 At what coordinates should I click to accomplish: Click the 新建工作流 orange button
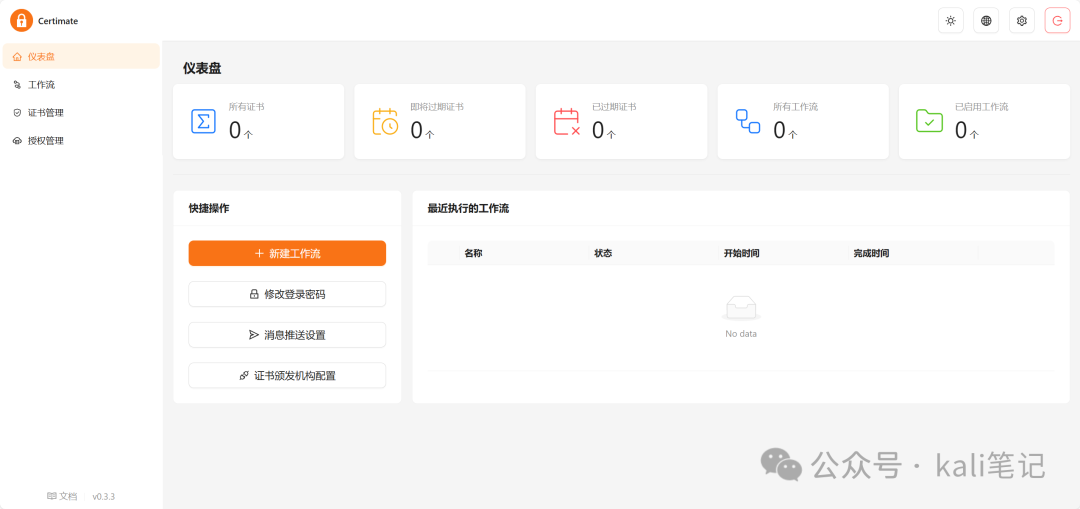click(x=287, y=253)
